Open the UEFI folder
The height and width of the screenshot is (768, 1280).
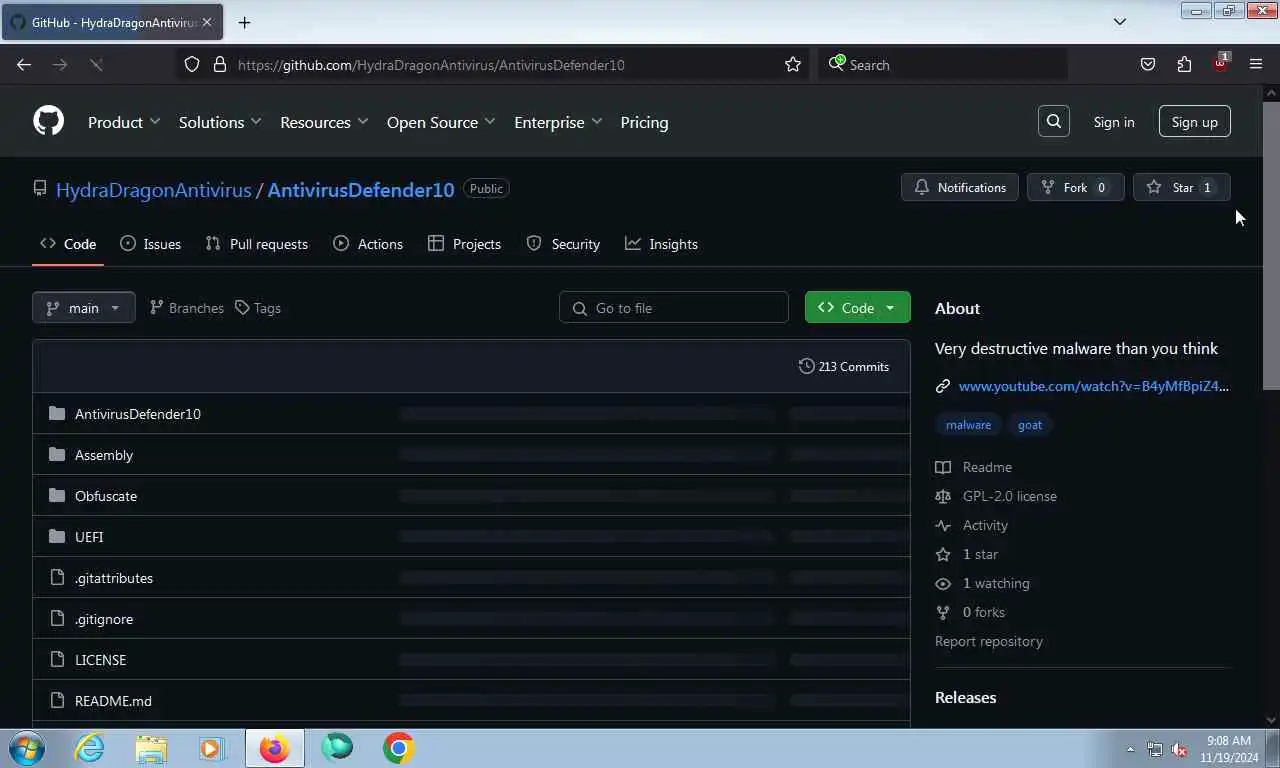pyautogui.click(x=89, y=537)
